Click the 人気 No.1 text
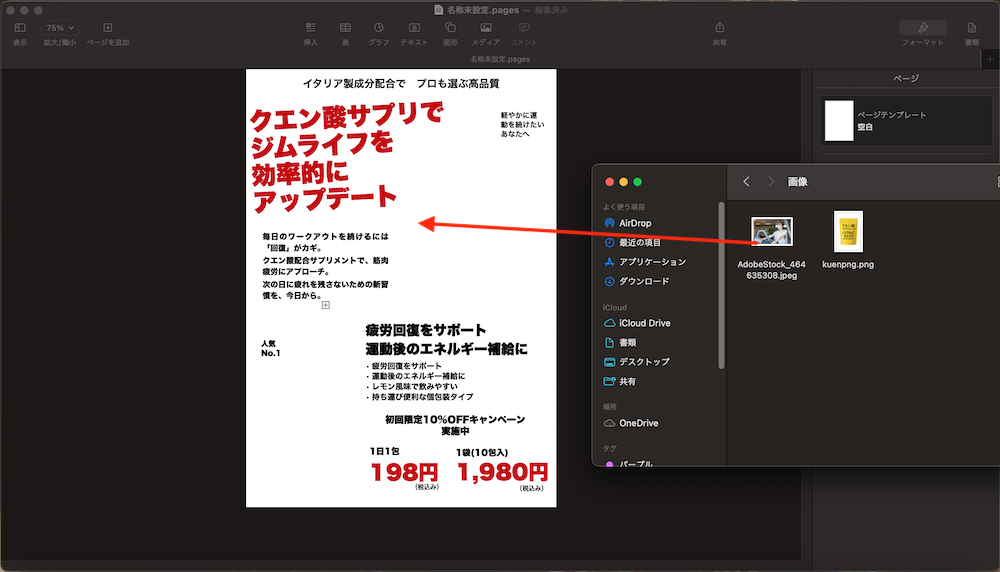1000x572 pixels. click(270, 348)
